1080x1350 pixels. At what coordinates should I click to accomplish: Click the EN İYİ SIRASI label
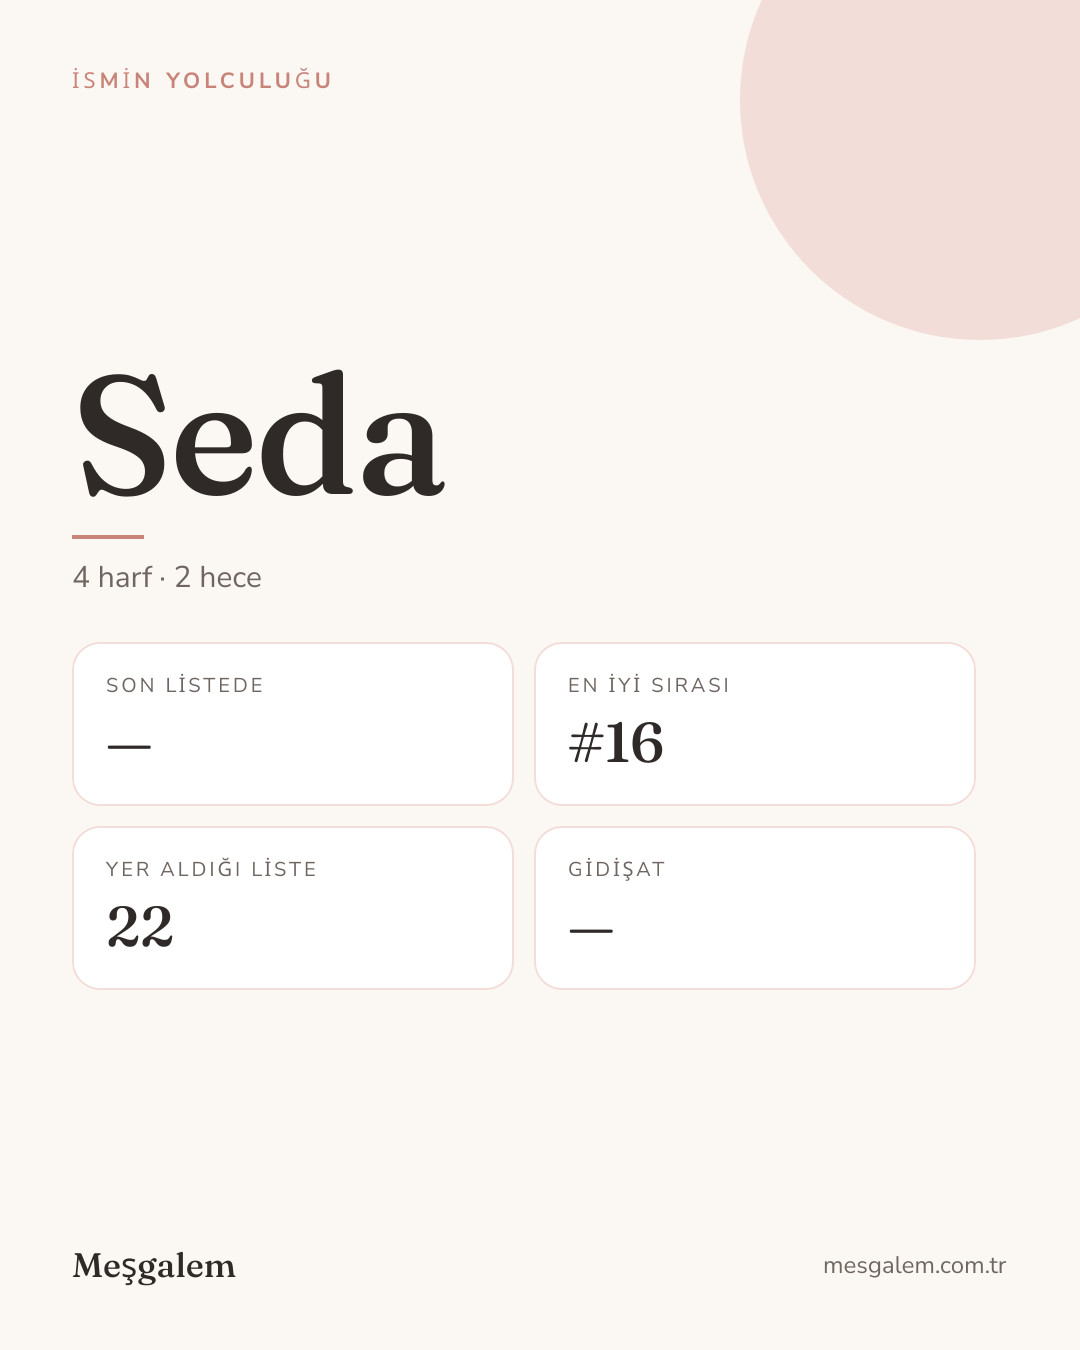(x=649, y=685)
